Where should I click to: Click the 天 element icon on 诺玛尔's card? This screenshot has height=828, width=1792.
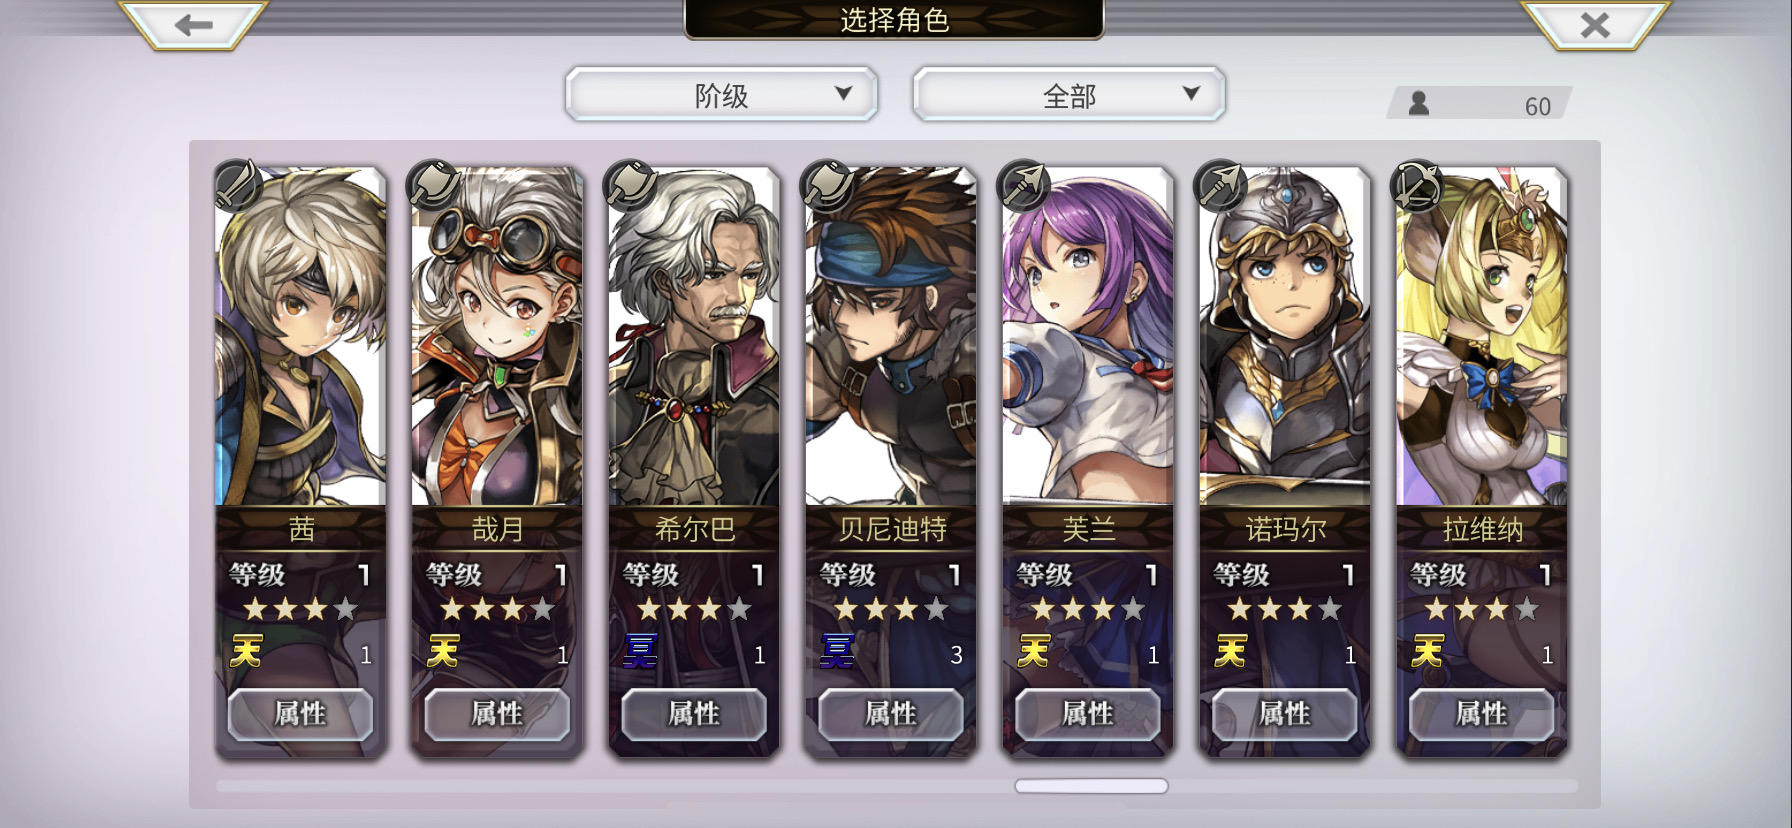coord(1230,652)
